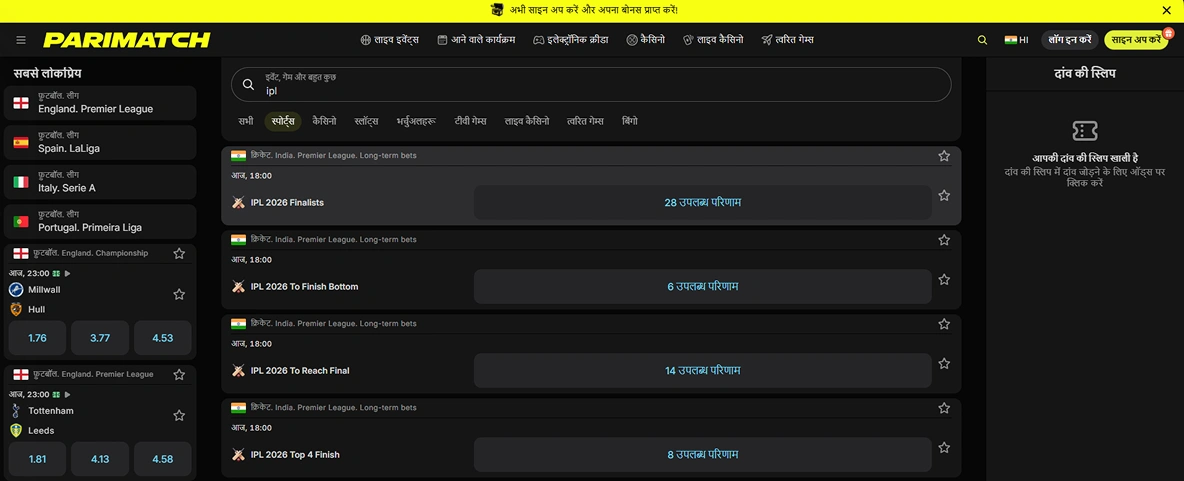Select odds 3.77 for Millwall match
The width and height of the screenshot is (1184, 481).
point(100,338)
